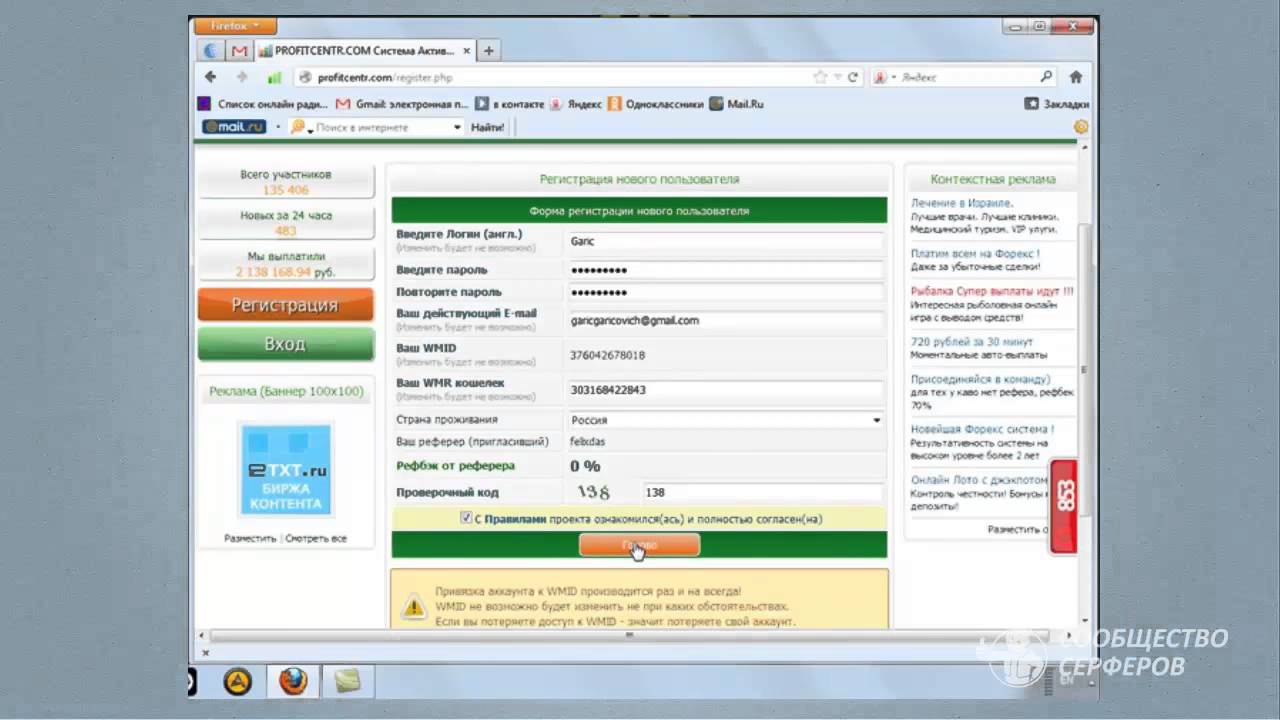Click the Firefox icon in the taskbar
Viewport: 1280px width, 720px height.
293,682
